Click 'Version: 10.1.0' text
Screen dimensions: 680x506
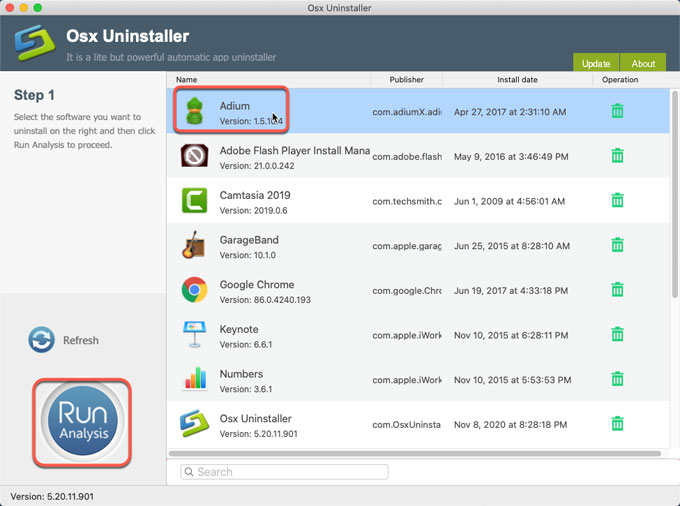click(x=248, y=255)
